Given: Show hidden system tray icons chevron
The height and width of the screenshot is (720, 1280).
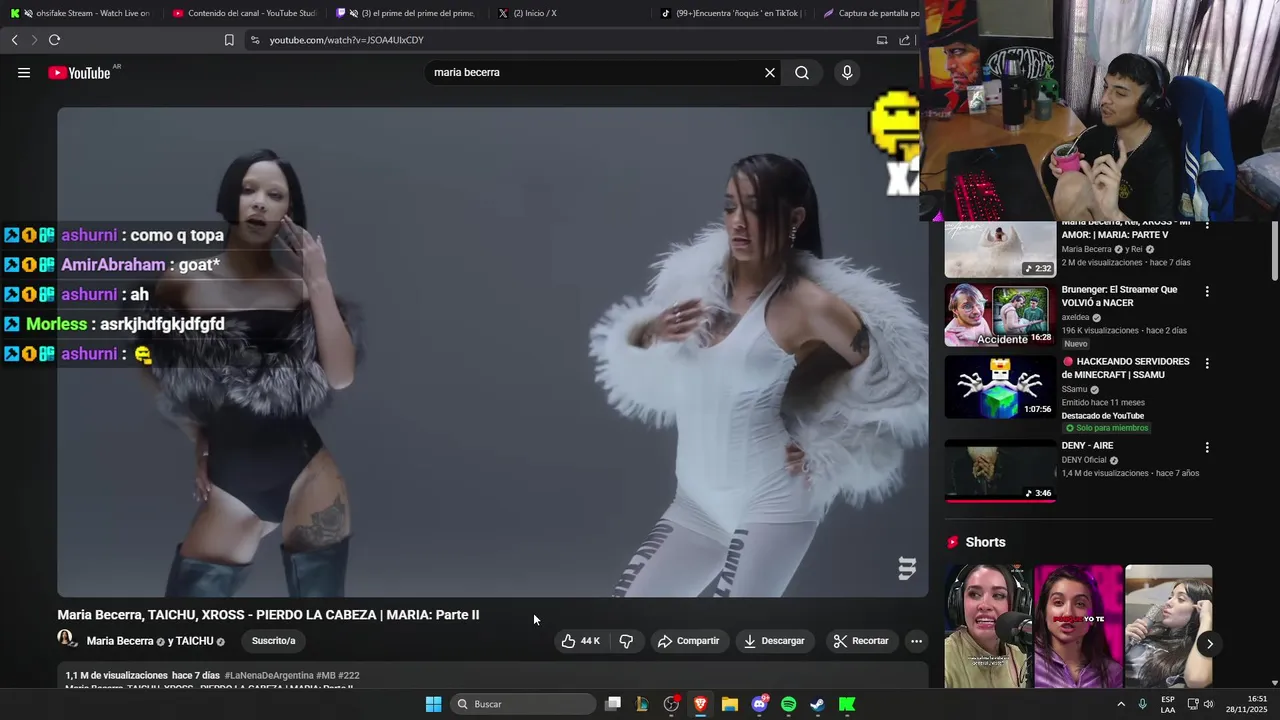Looking at the screenshot, I should tap(1119, 704).
